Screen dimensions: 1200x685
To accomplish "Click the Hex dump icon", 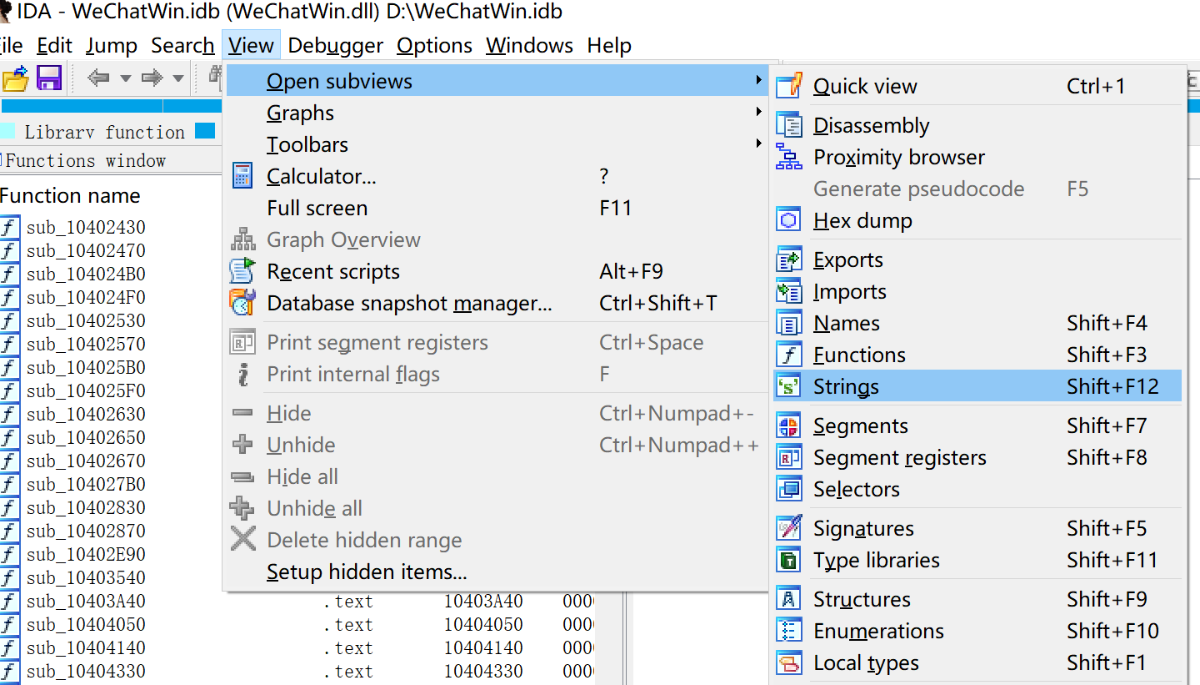I will [x=790, y=220].
